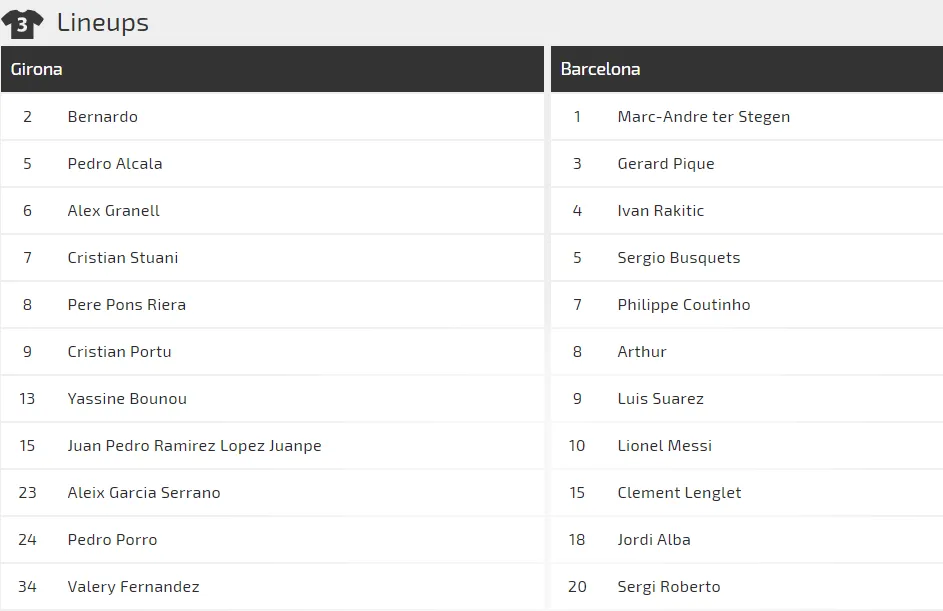Click Juan Pedro Ramirez Lopez Juanpe
The height and width of the screenshot is (611, 943).
[x=195, y=446]
